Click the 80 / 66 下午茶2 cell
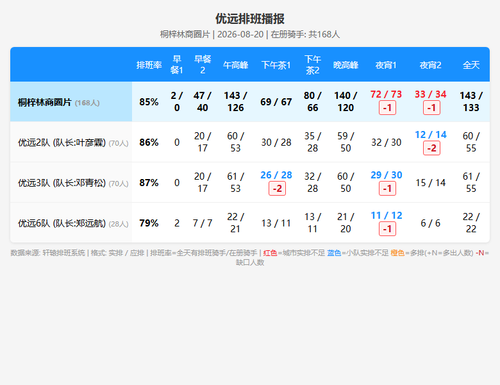This screenshot has height=385, width=500. tap(312, 102)
